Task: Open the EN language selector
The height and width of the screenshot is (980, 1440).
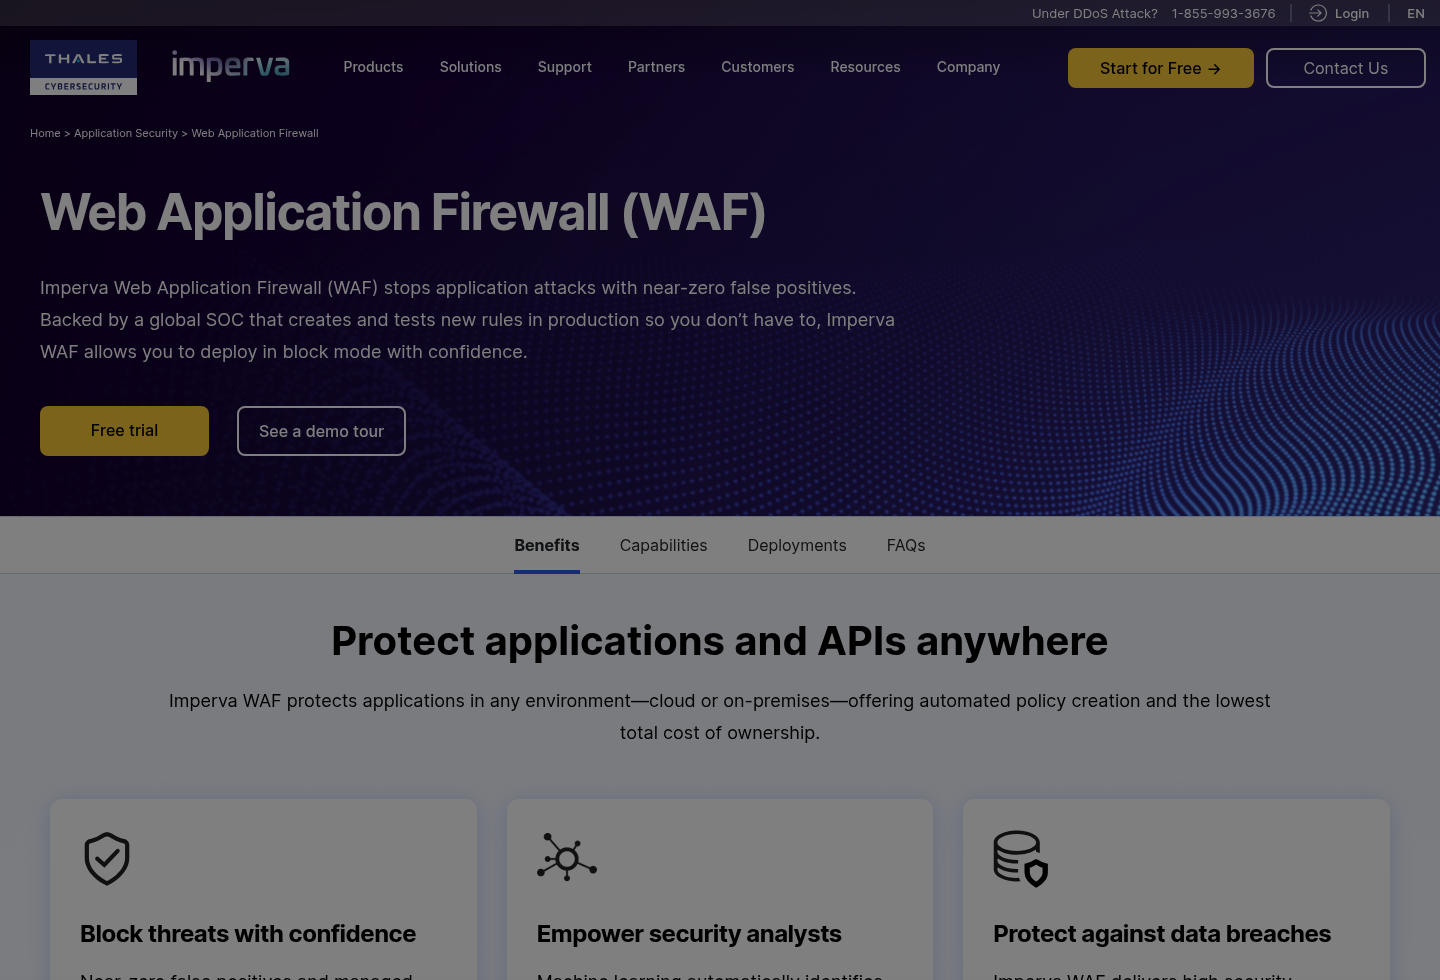Action: coord(1416,13)
